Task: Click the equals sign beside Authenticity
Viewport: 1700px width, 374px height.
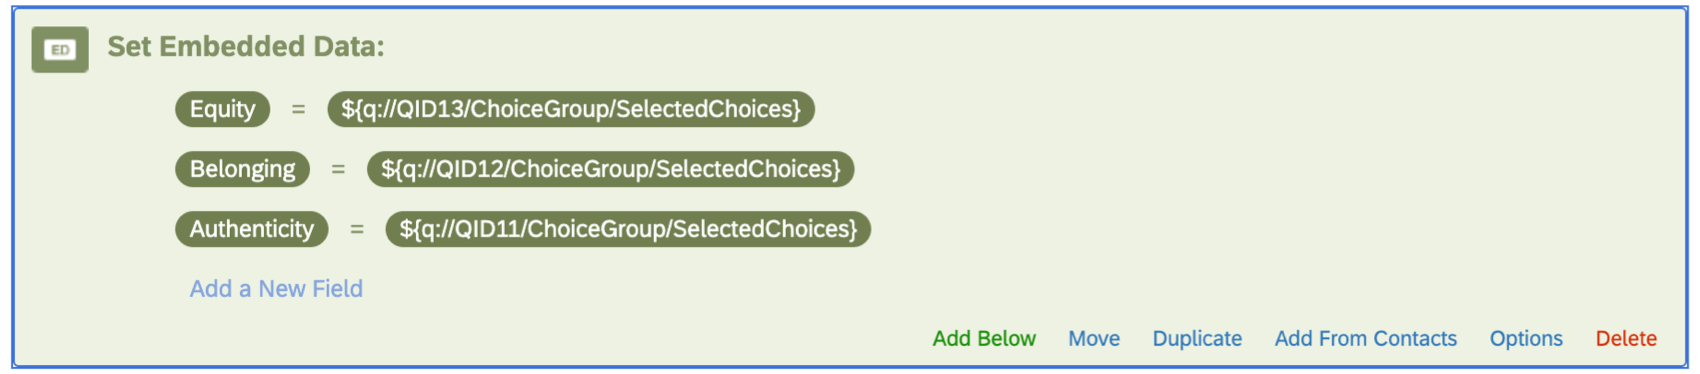Action: [x=357, y=230]
